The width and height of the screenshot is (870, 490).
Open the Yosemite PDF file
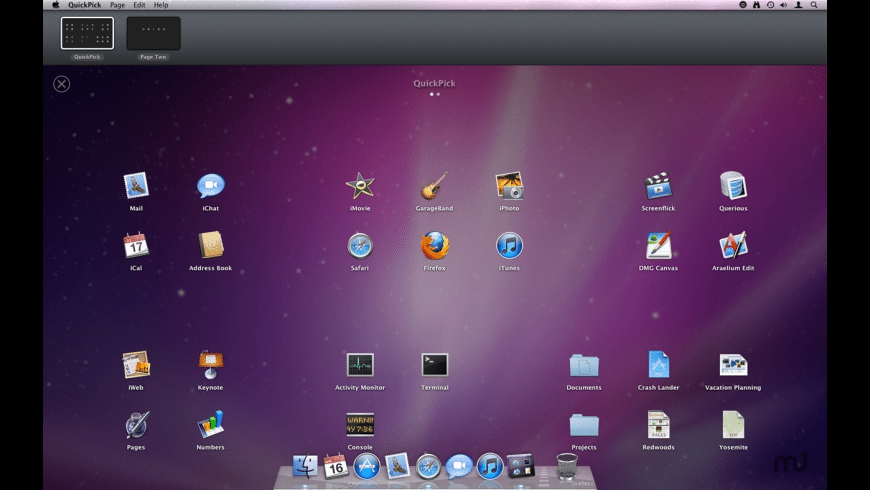tap(733, 425)
